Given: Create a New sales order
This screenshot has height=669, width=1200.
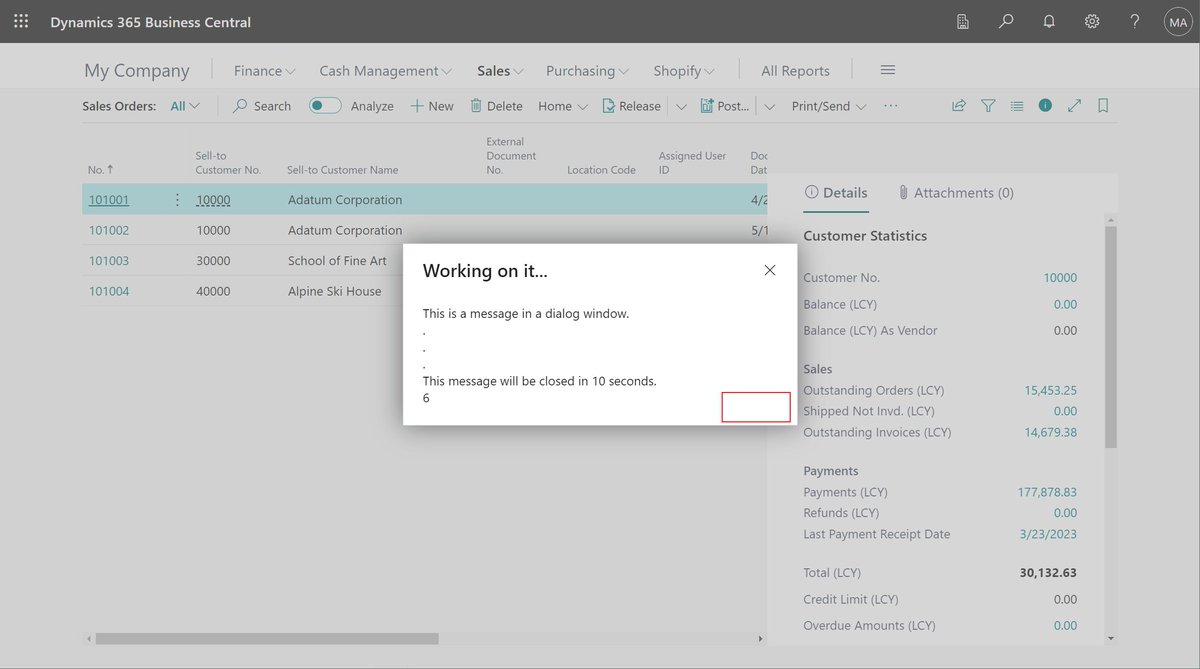Looking at the screenshot, I should click(x=432, y=106).
